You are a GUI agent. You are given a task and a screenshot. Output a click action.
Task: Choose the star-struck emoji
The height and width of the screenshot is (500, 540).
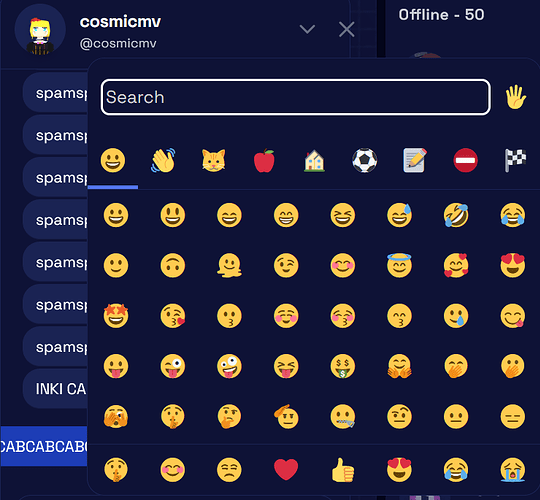click(x=116, y=316)
